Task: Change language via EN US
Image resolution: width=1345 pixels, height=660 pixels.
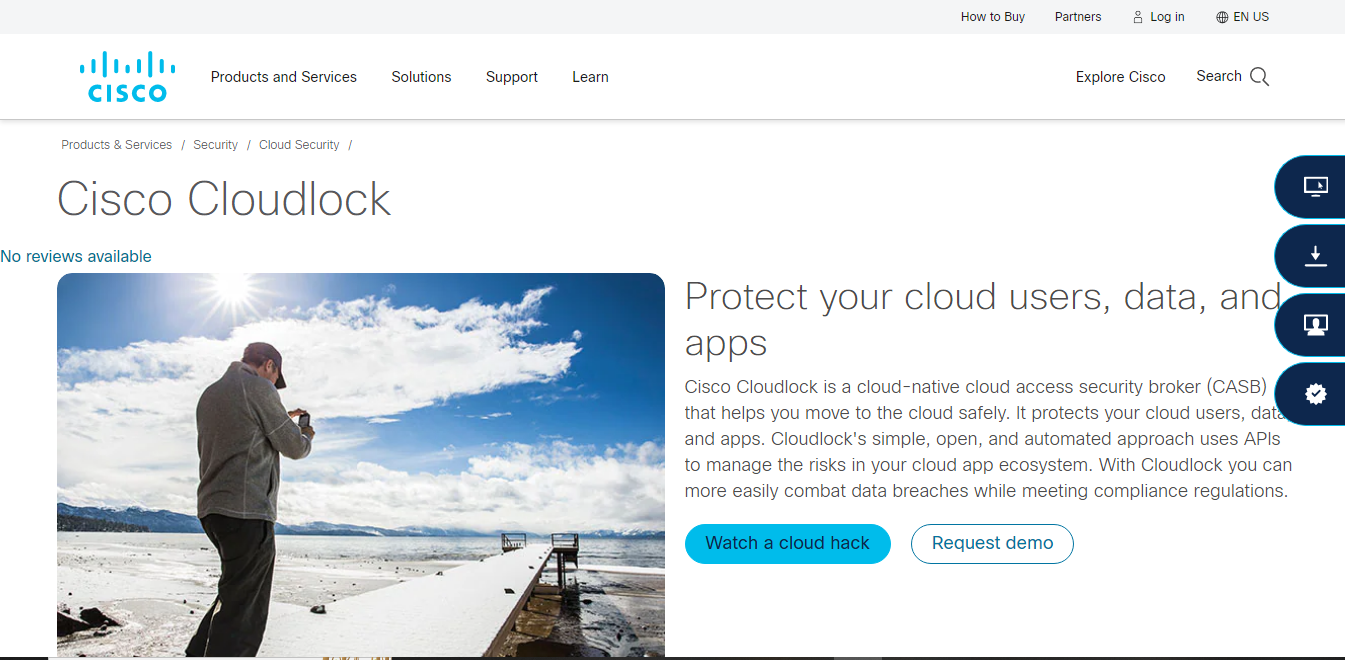Action: click(1251, 17)
